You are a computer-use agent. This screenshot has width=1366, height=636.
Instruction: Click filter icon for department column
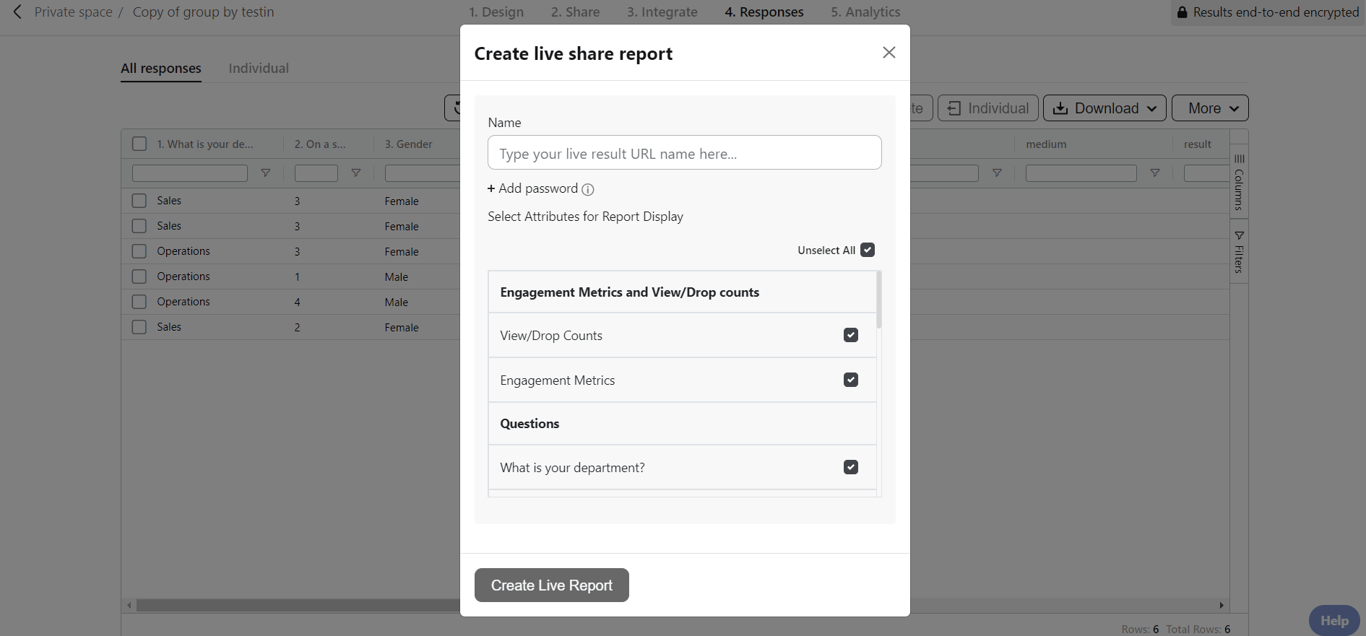(265, 173)
